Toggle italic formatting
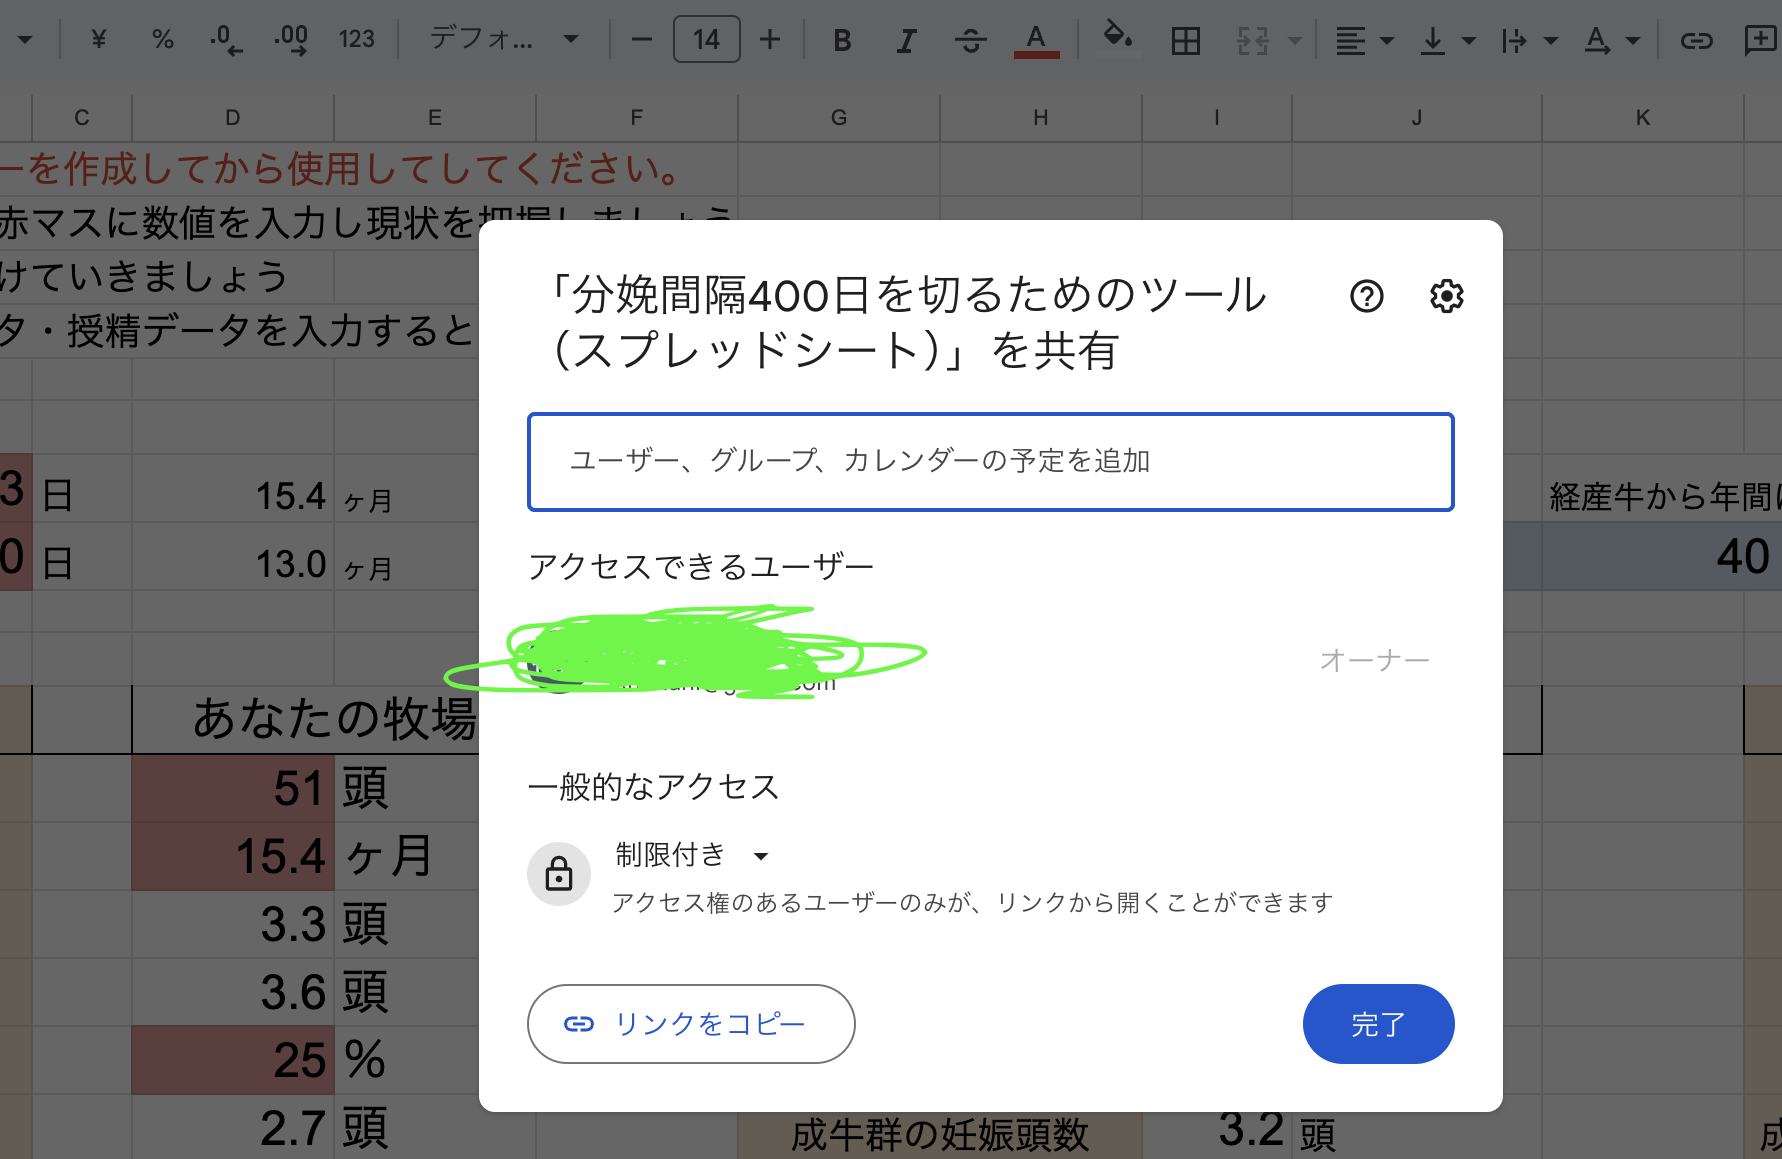 [906, 41]
